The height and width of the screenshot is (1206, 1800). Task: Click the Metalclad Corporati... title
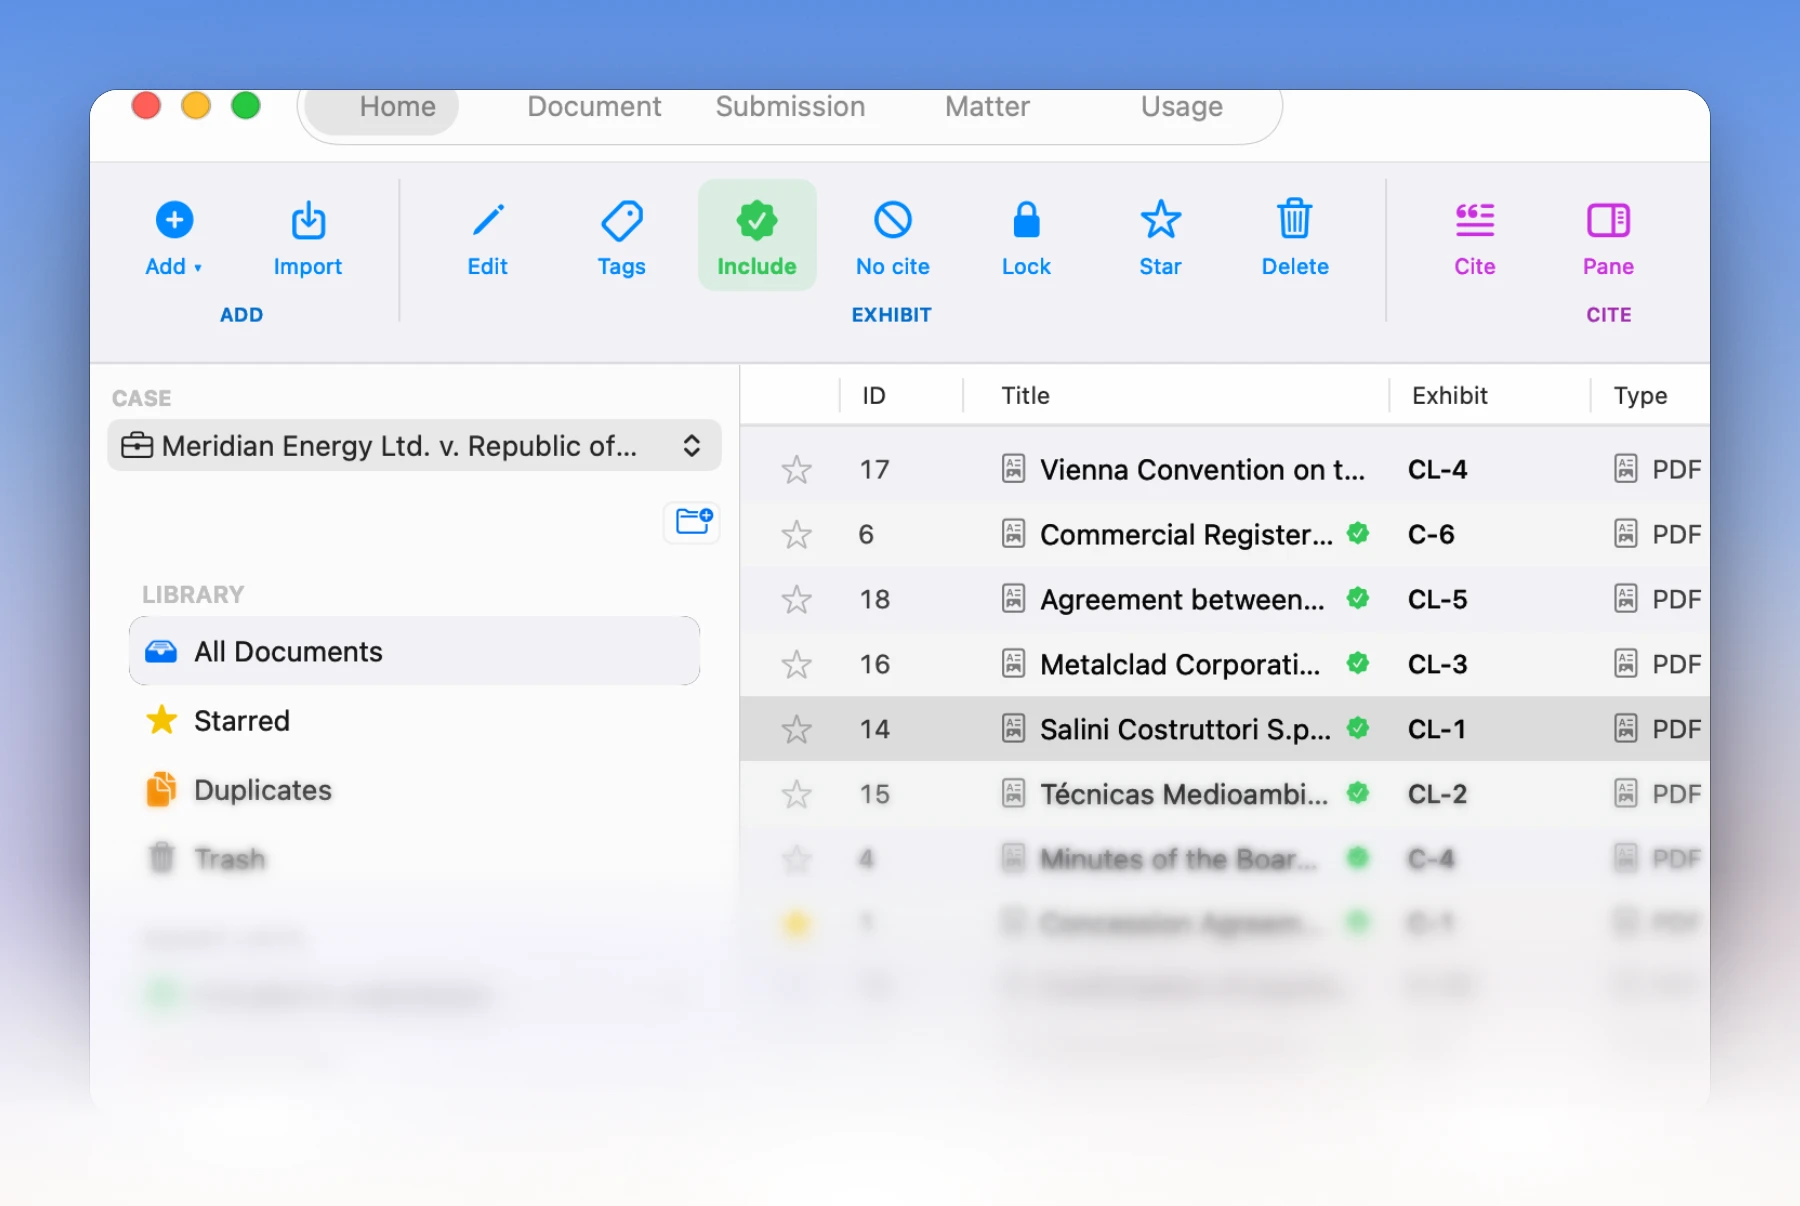pyautogui.click(x=1180, y=664)
